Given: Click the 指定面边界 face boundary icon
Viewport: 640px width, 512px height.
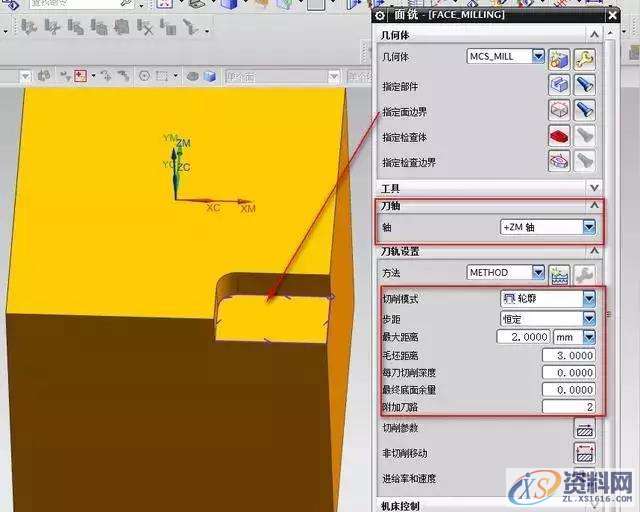Looking at the screenshot, I should [559, 110].
